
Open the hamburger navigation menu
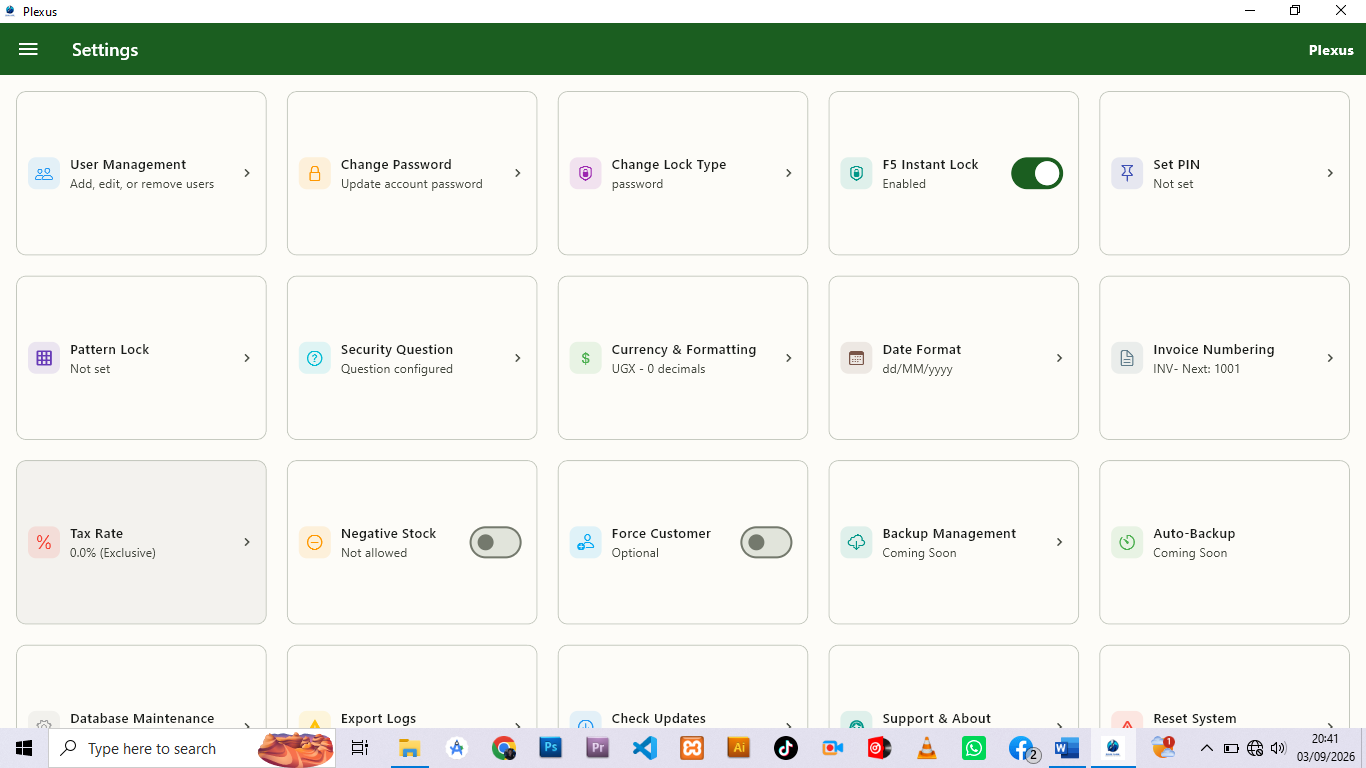click(28, 49)
